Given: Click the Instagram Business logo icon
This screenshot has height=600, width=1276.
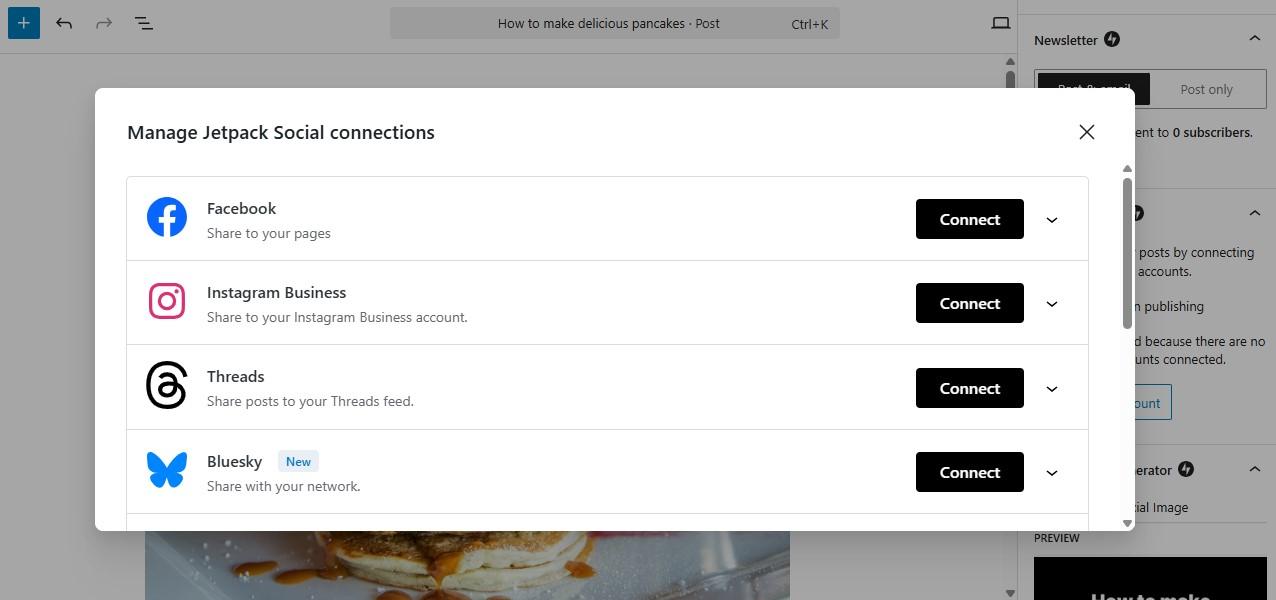Looking at the screenshot, I should point(166,301).
